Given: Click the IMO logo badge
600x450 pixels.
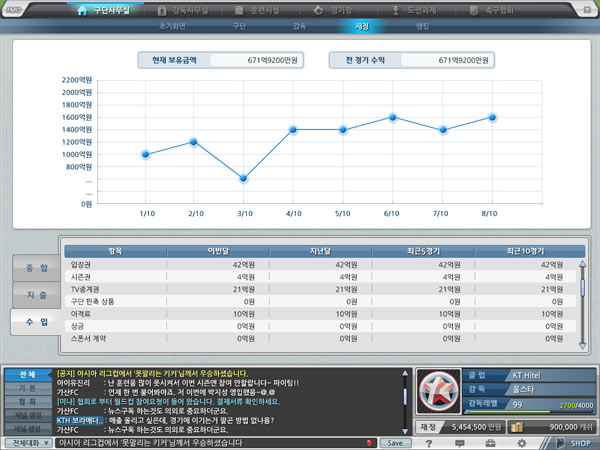Looking at the screenshot, I should [13, 10].
